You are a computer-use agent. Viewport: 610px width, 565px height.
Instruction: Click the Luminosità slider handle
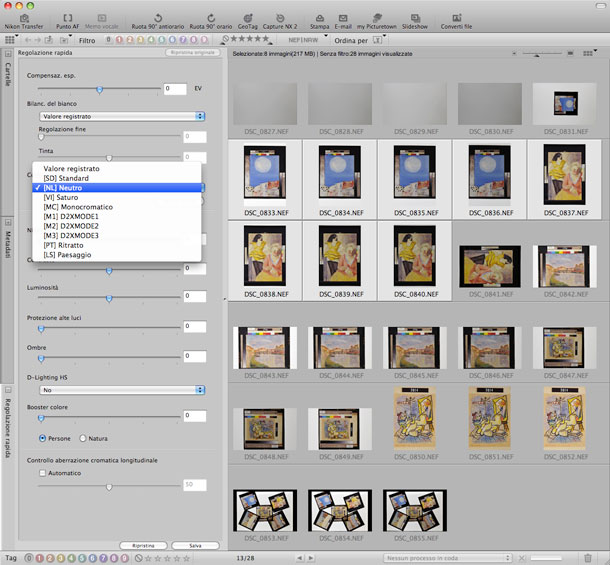109,298
